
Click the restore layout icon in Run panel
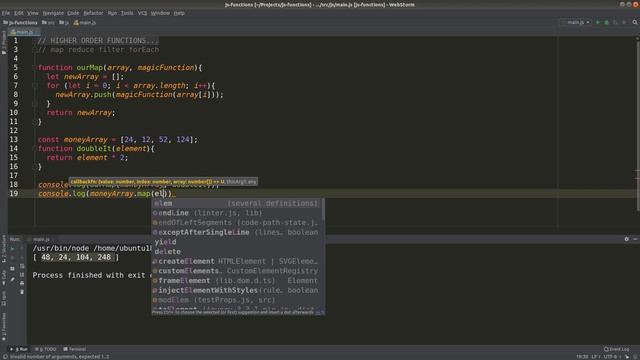12,269
